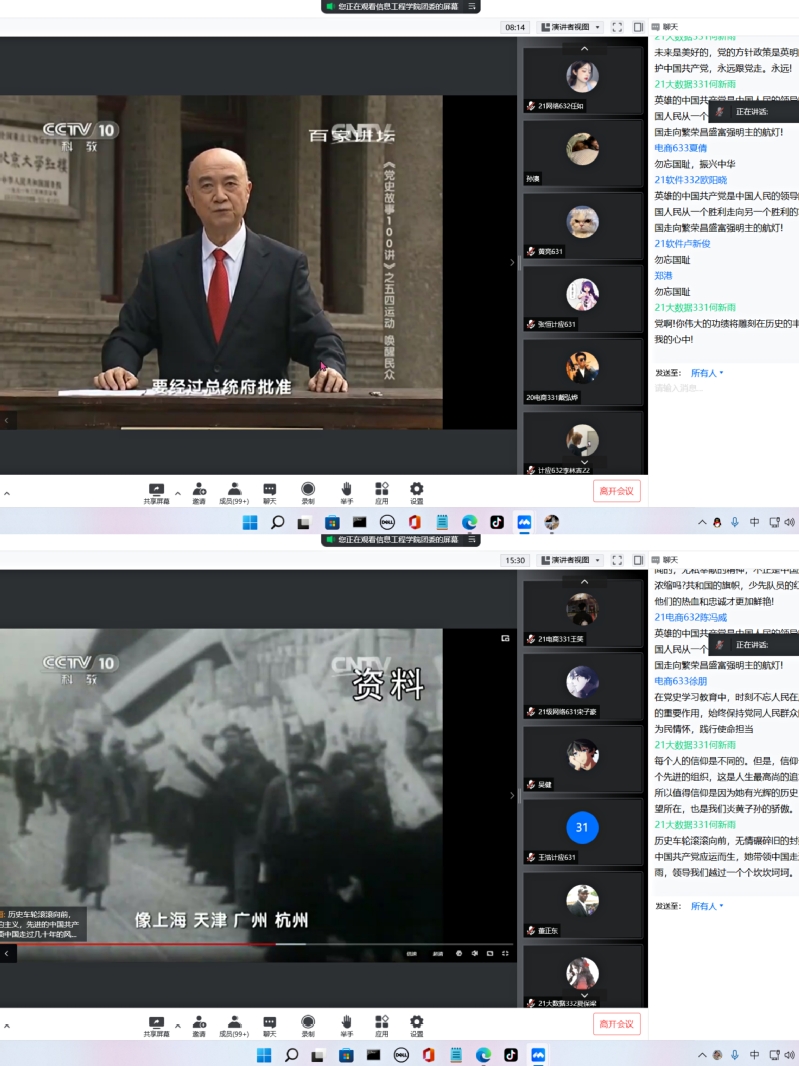Toggle the side panel icon beside 15:30 timer

pos(638,560)
